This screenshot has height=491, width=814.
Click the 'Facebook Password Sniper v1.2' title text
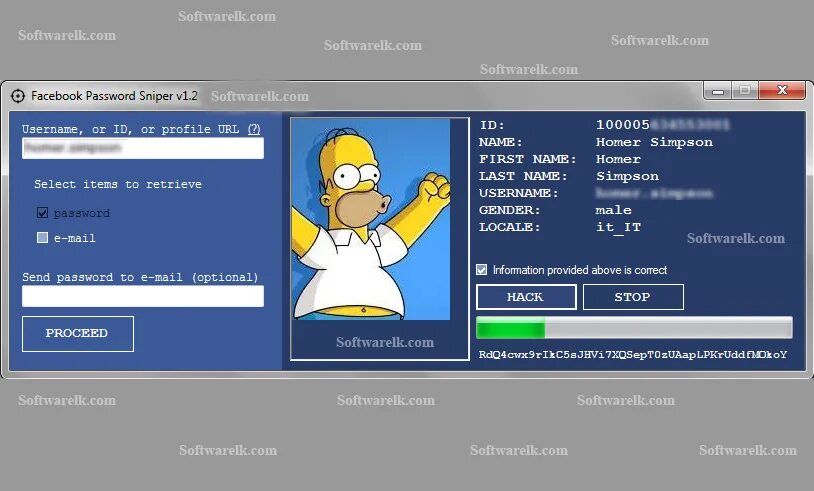(114, 96)
